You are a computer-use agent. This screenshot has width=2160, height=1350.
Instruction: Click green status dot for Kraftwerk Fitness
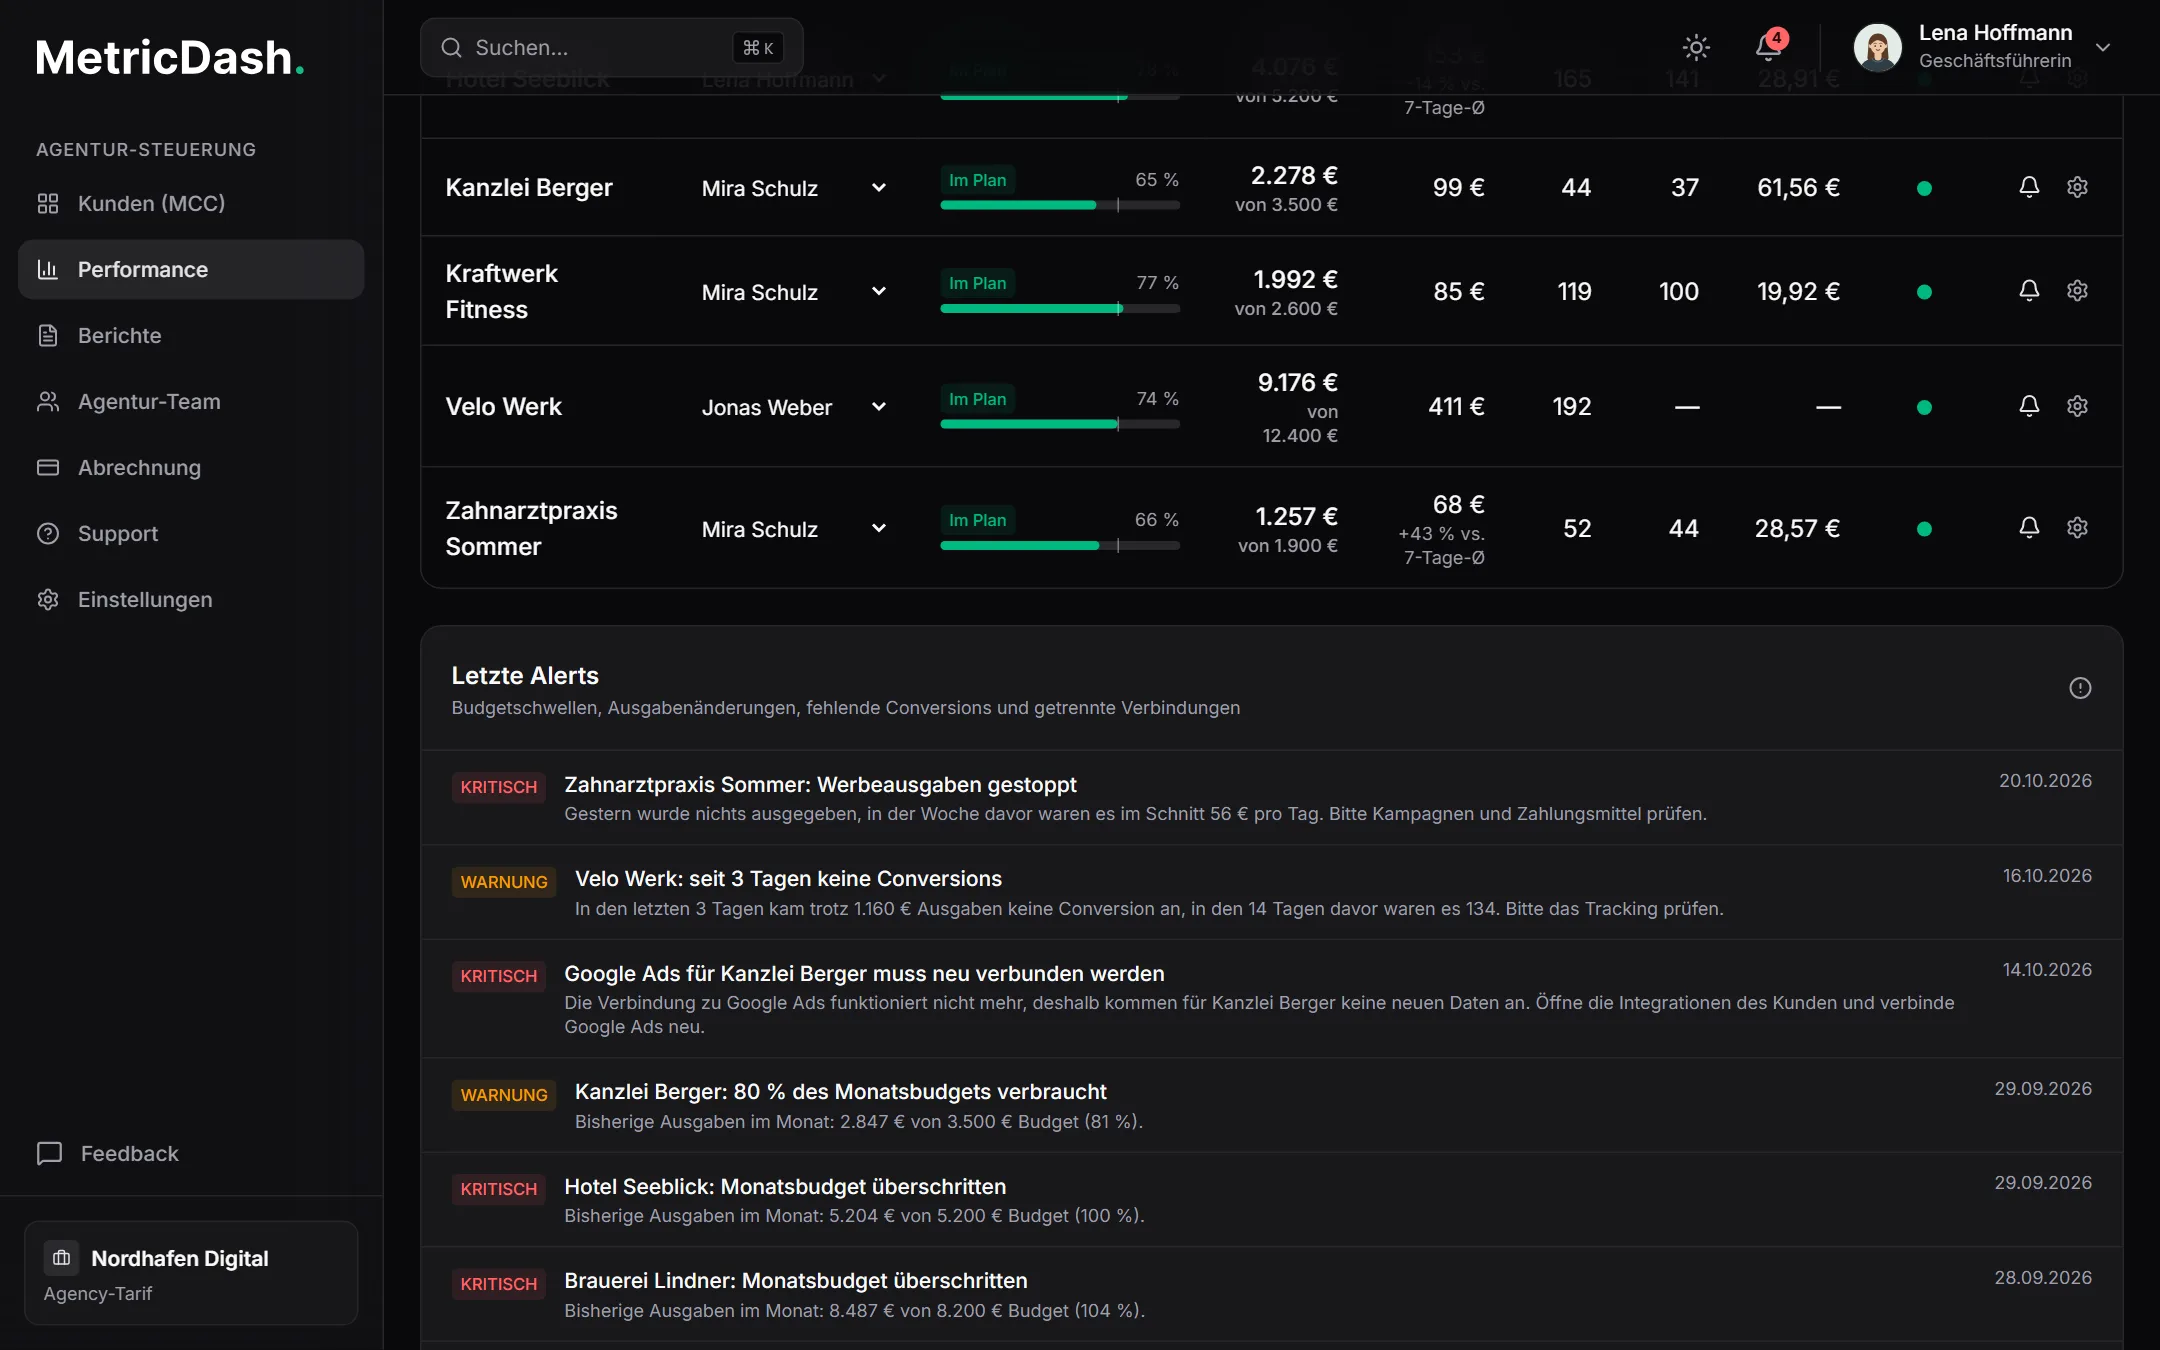click(1924, 292)
